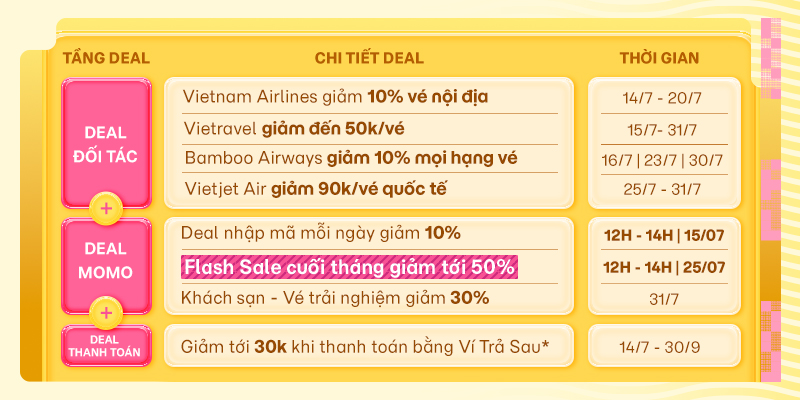Click the Chi Tiết Deal column header
This screenshot has width=800, height=400.
click(x=369, y=58)
